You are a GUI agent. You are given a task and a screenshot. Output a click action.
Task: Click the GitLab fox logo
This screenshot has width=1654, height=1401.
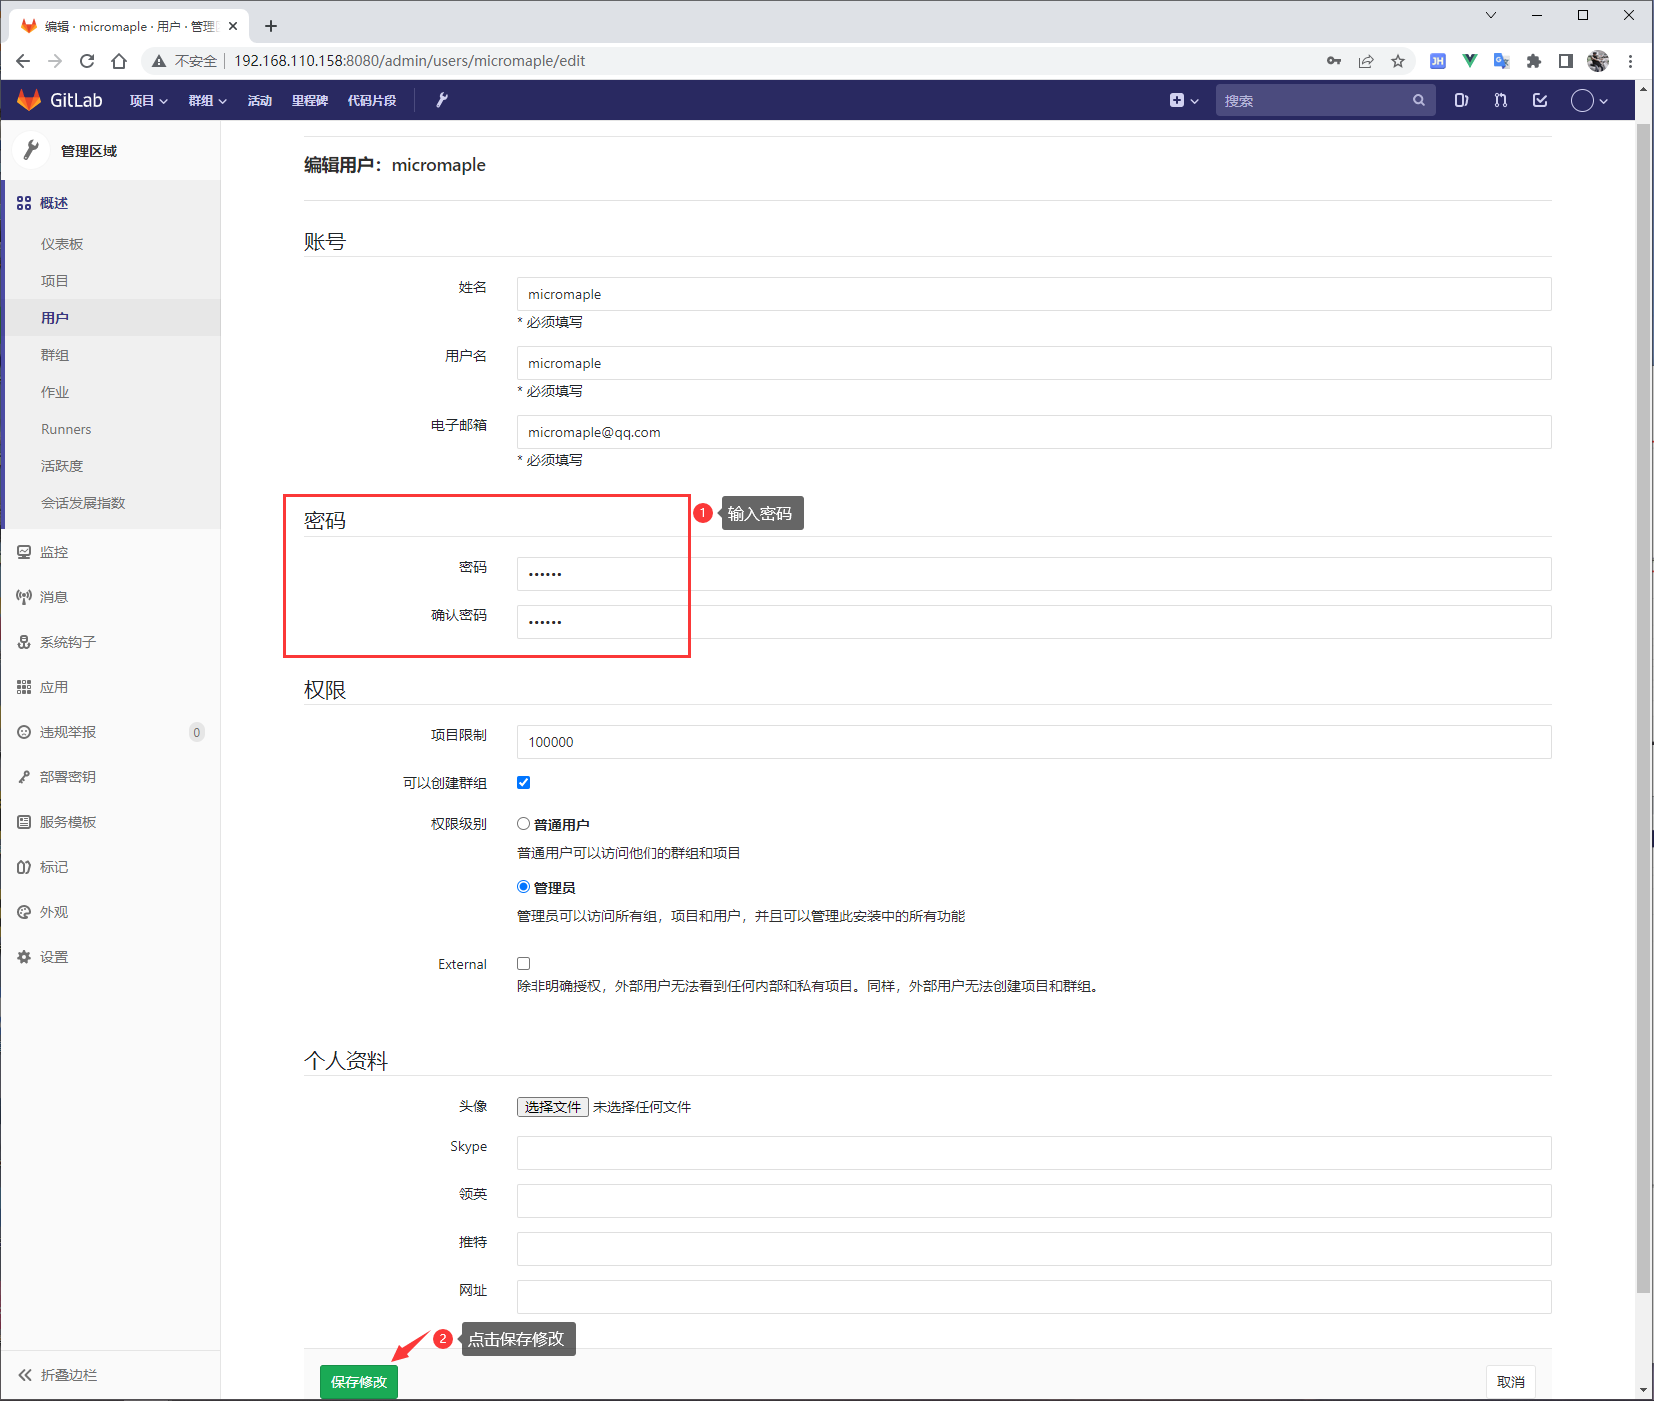[x=29, y=100]
